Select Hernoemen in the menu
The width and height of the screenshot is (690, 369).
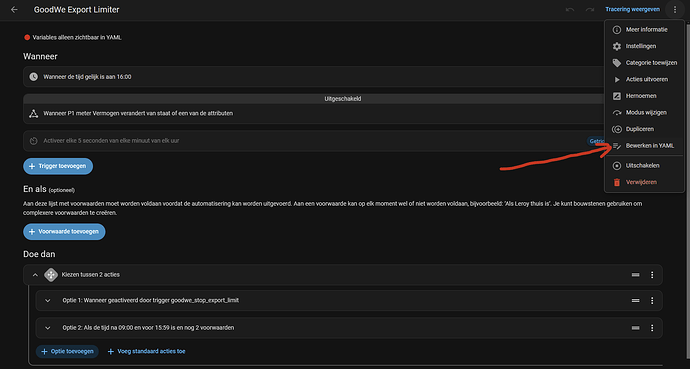tap(644, 96)
